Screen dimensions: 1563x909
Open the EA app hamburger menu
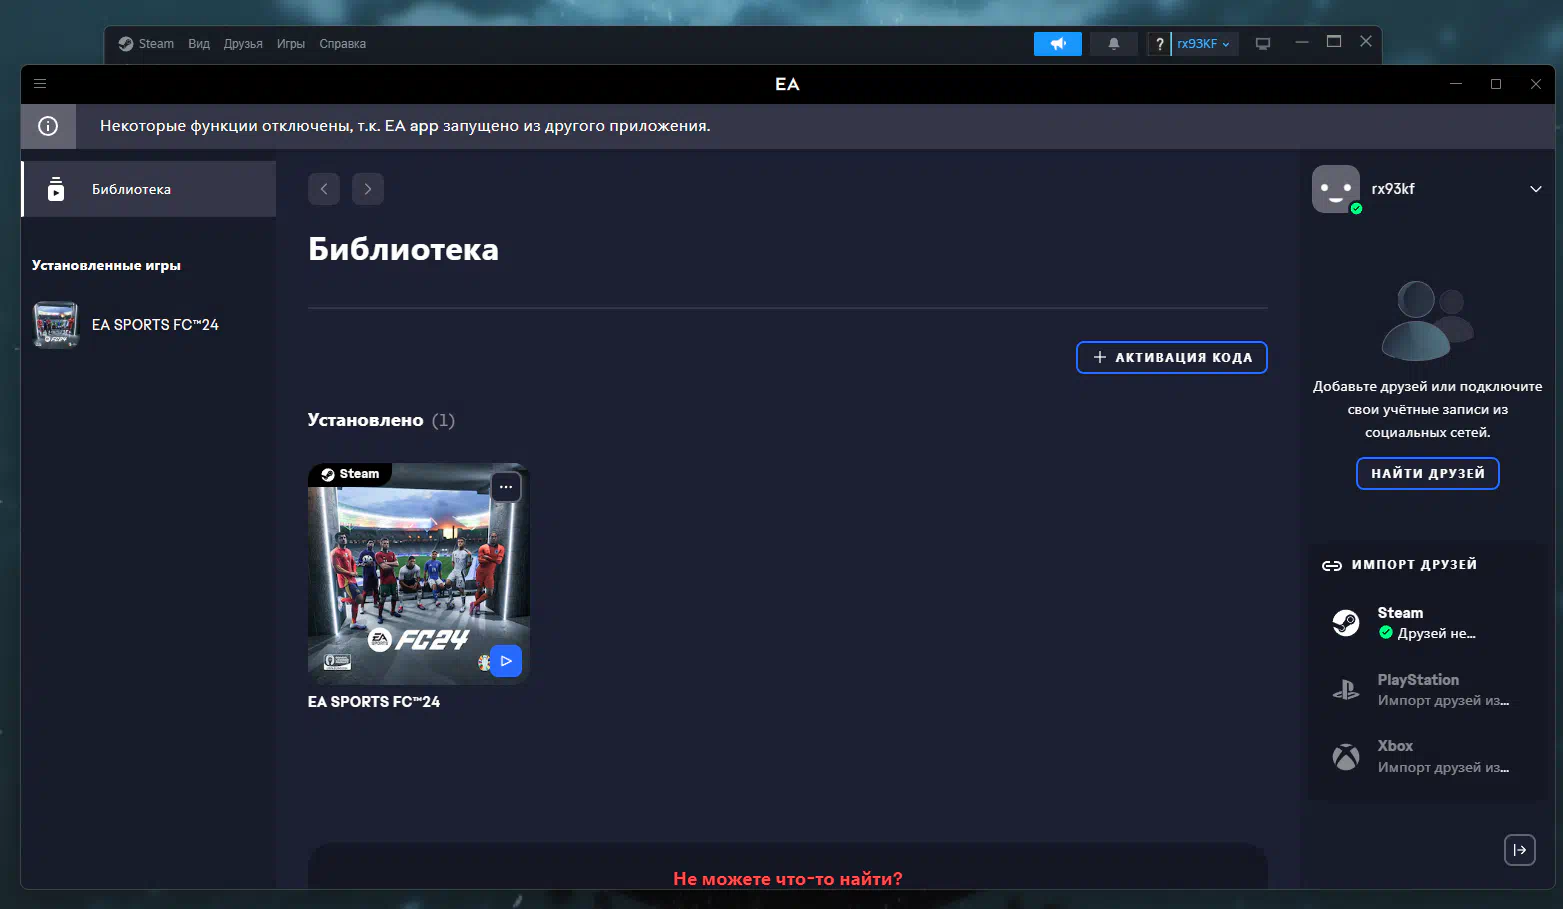(x=40, y=84)
